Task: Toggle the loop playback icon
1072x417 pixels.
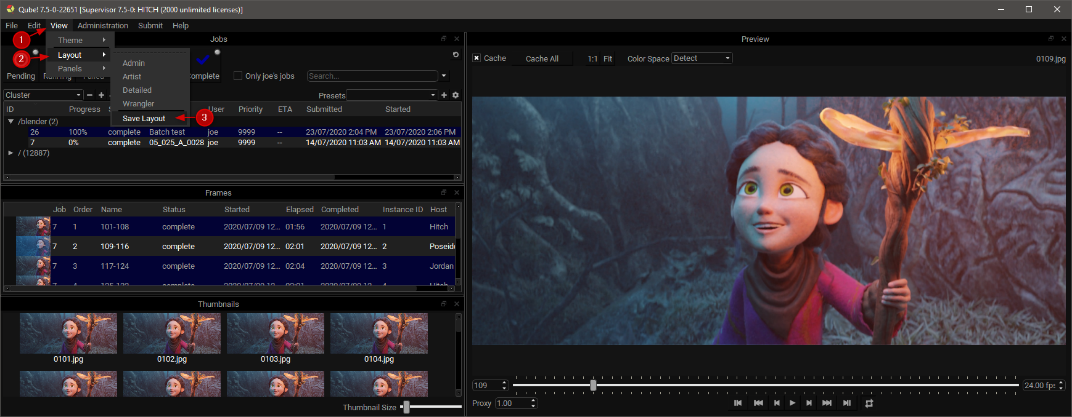Action: click(869, 403)
